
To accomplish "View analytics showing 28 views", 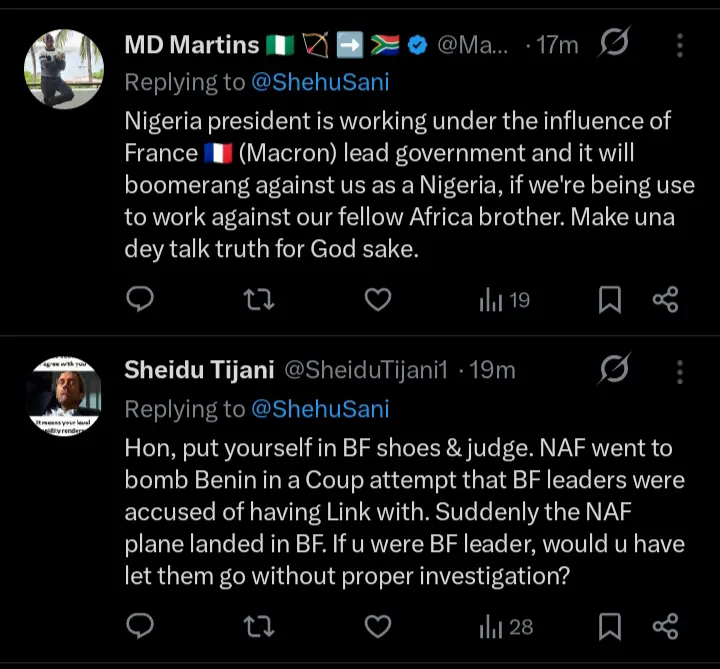I will [x=506, y=627].
